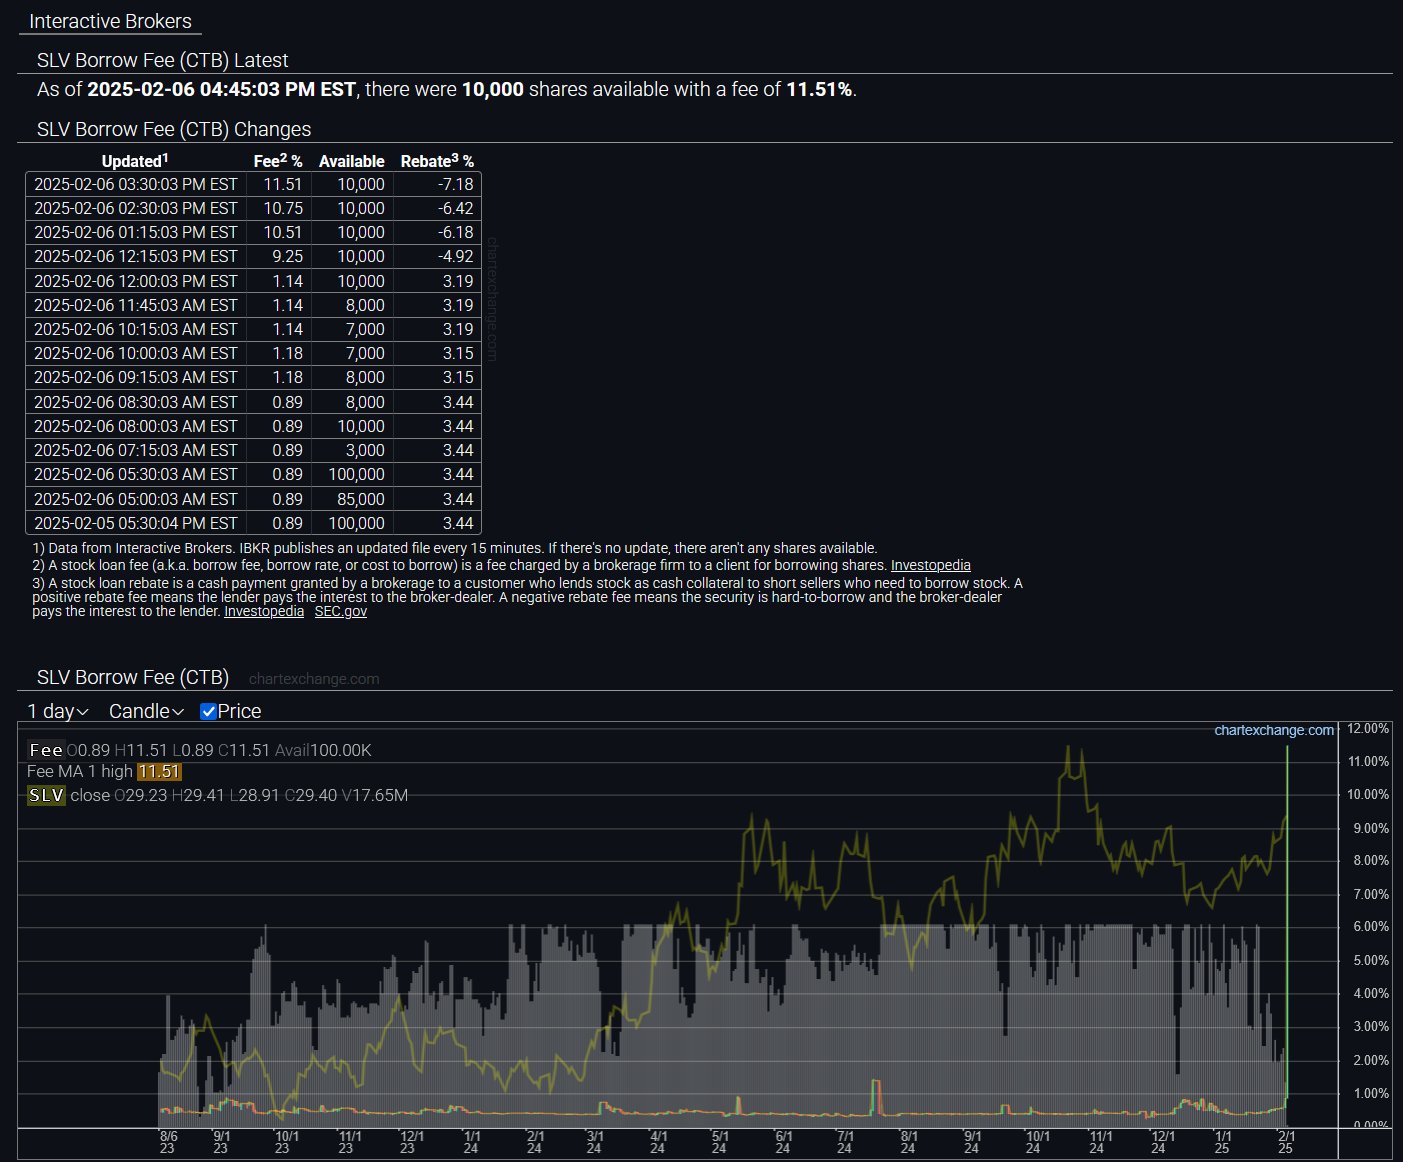The image size is (1403, 1162).
Task: Click the Interactive Brokers tab
Action: [110, 21]
